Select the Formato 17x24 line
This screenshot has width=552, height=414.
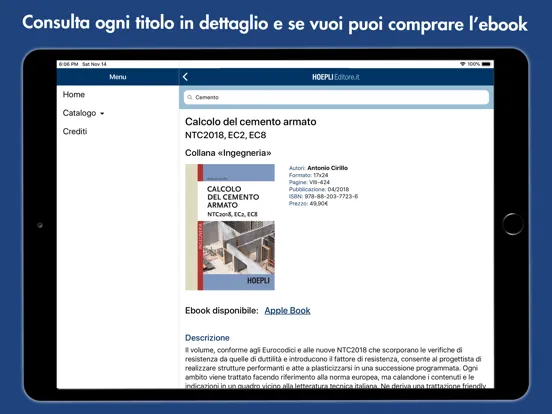pyautogui.click(x=308, y=175)
